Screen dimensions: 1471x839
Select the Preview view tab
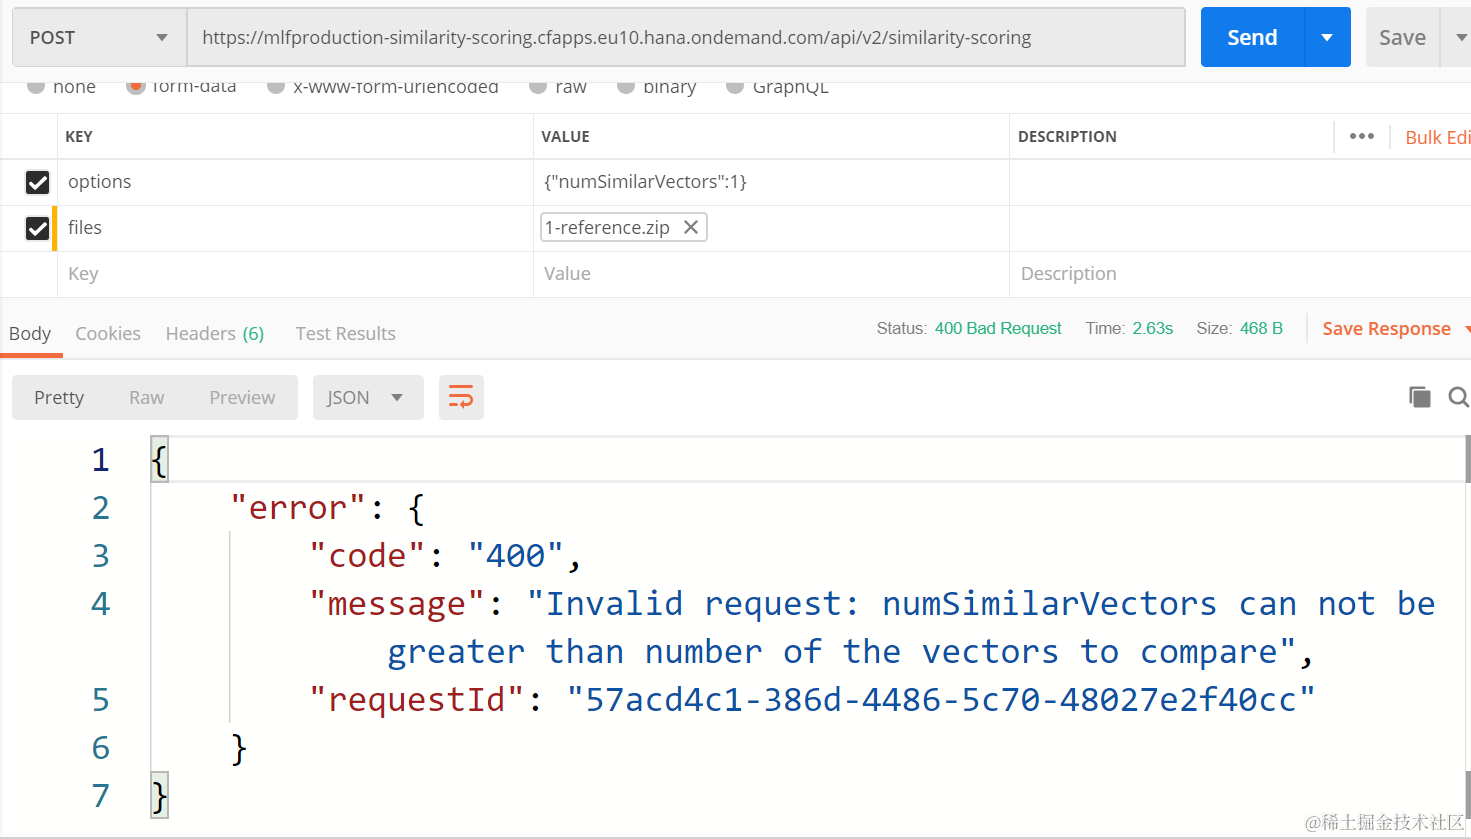pyautogui.click(x=242, y=397)
